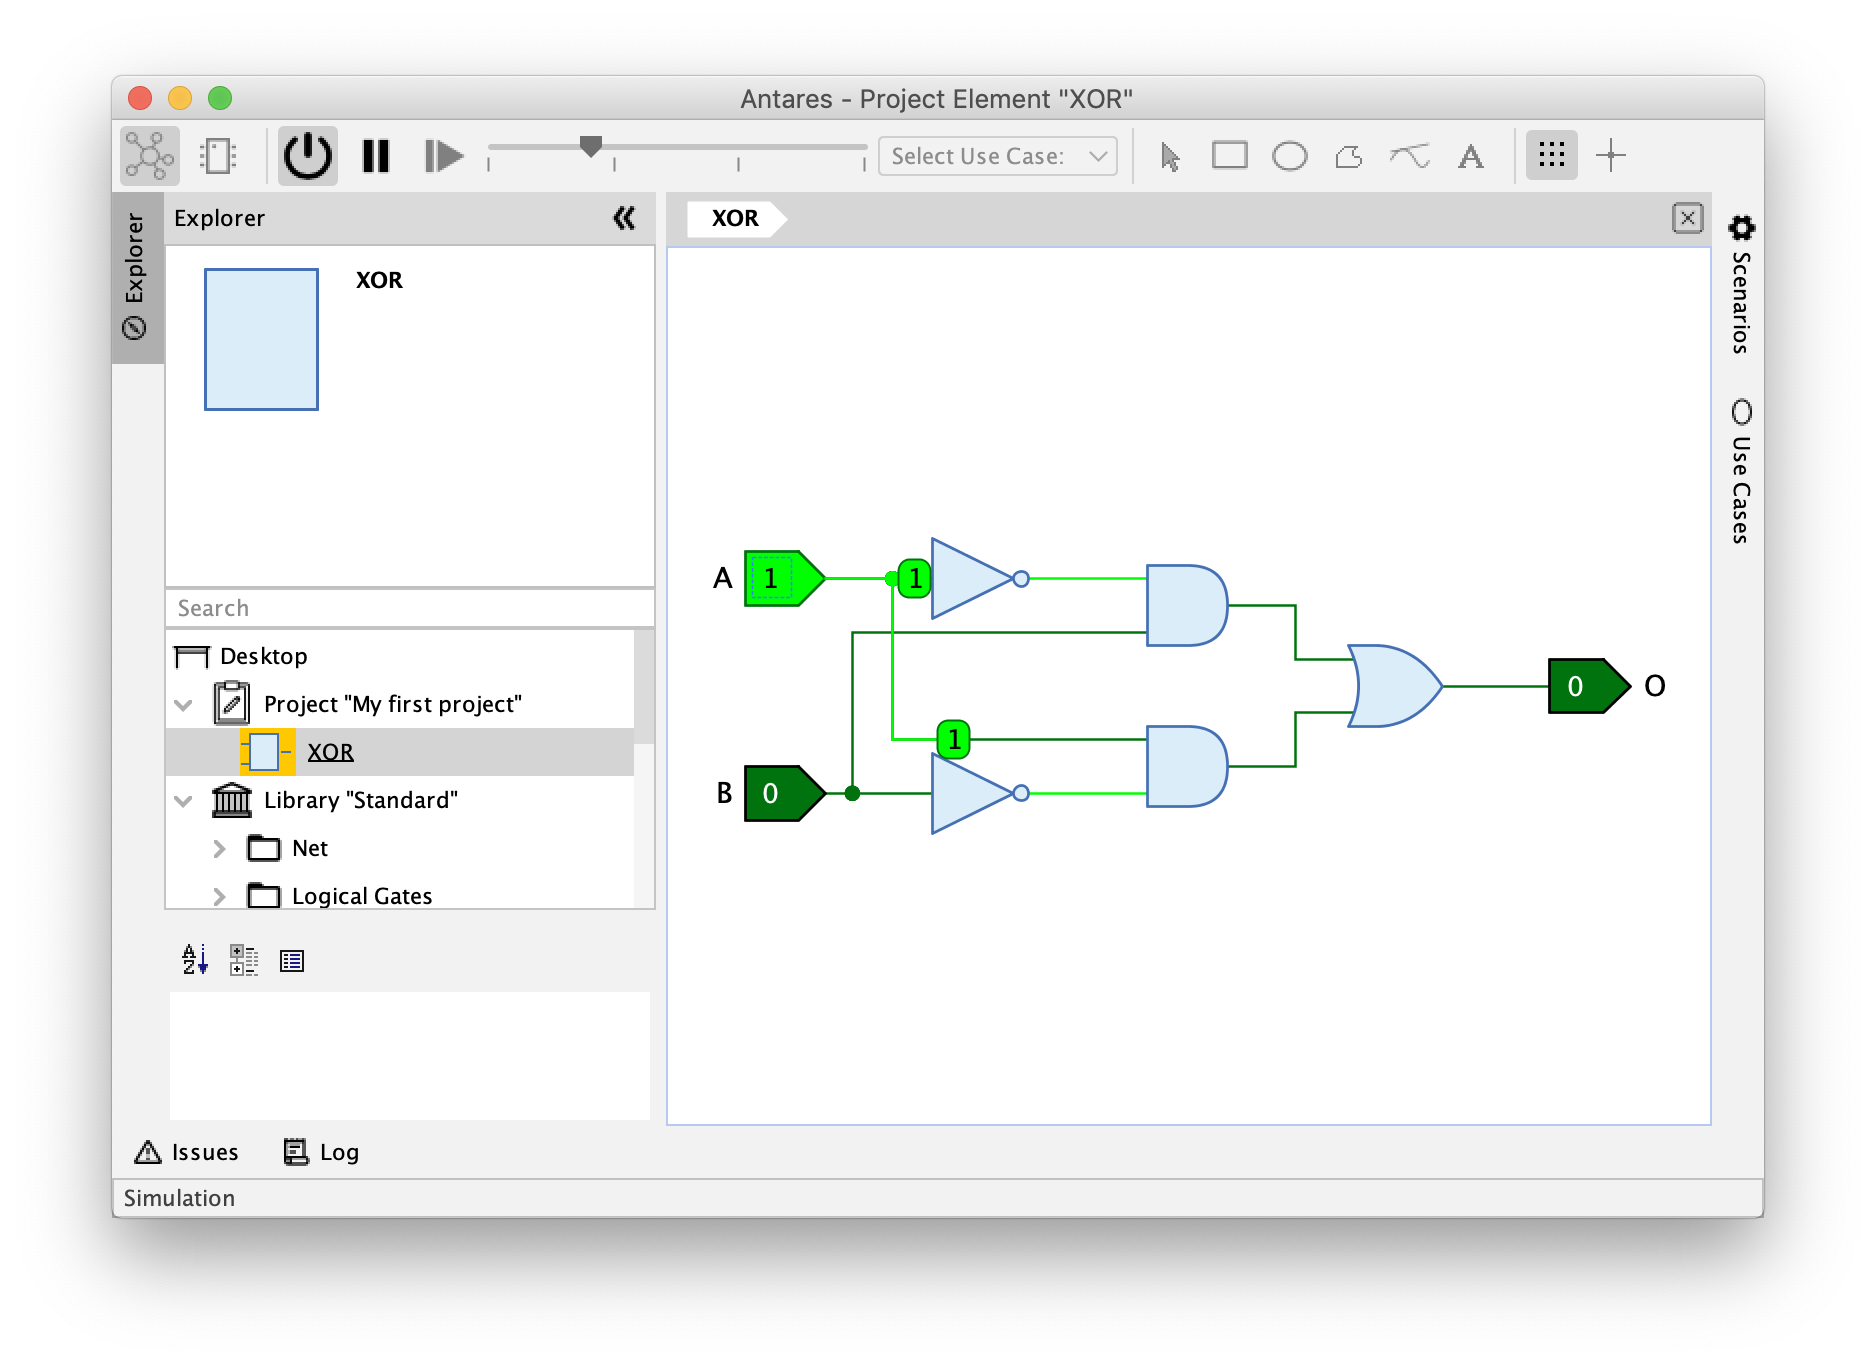Select the ellipse drawing tool
Viewport: 1876px width, 1366px height.
(x=1289, y=156)
